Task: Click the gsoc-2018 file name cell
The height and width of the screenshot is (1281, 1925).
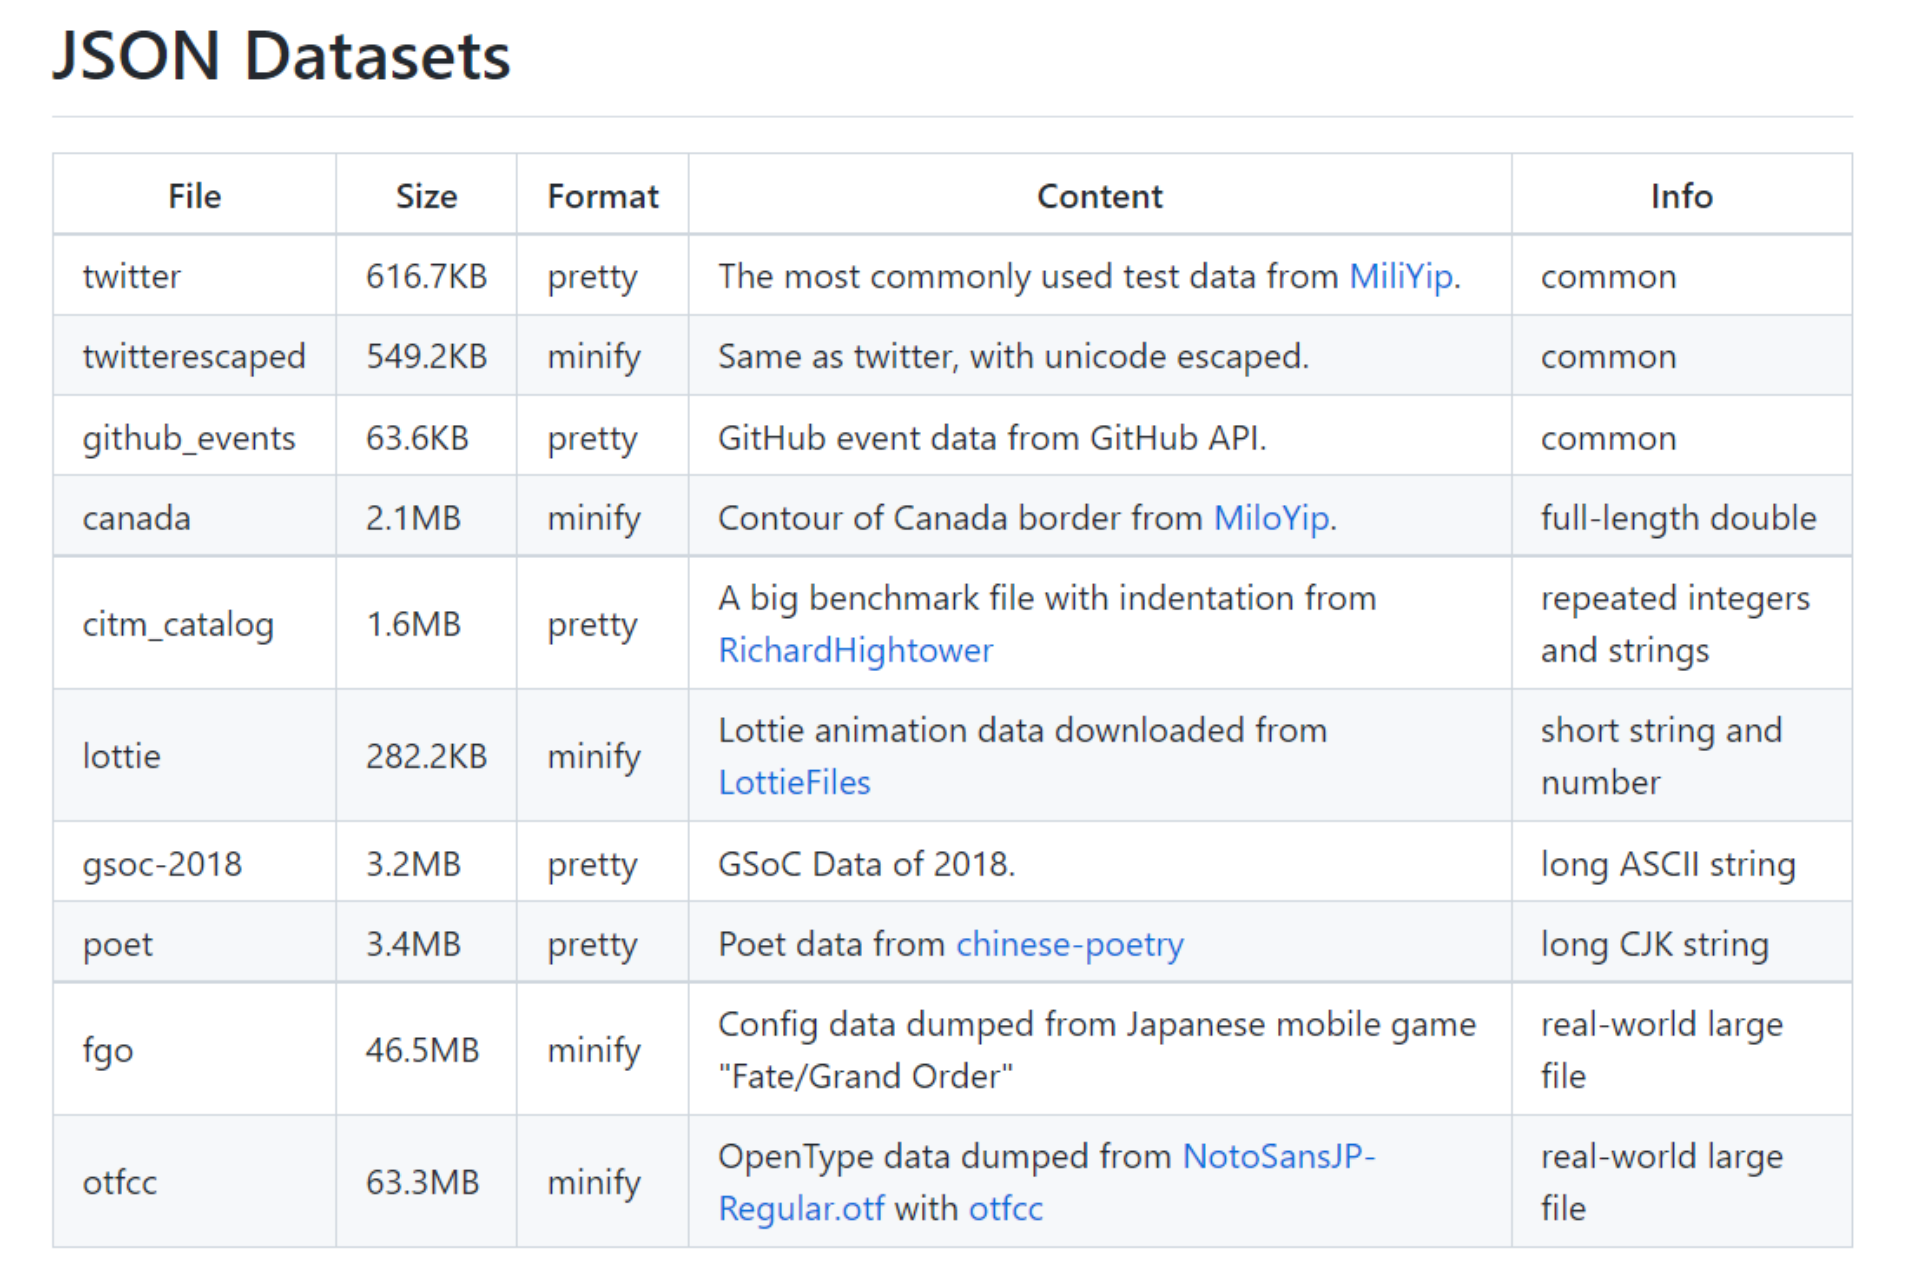Action: [x=162, y=864]
